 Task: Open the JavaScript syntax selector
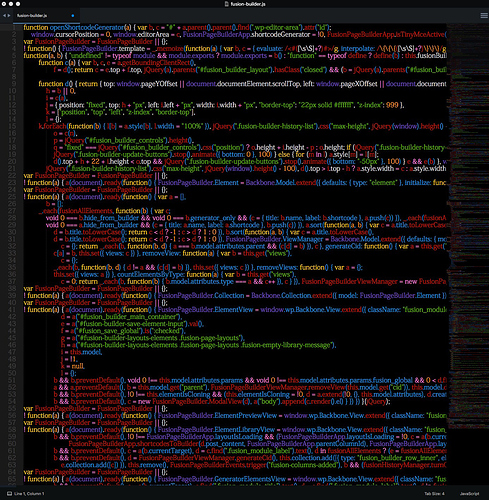pos(469,493)
